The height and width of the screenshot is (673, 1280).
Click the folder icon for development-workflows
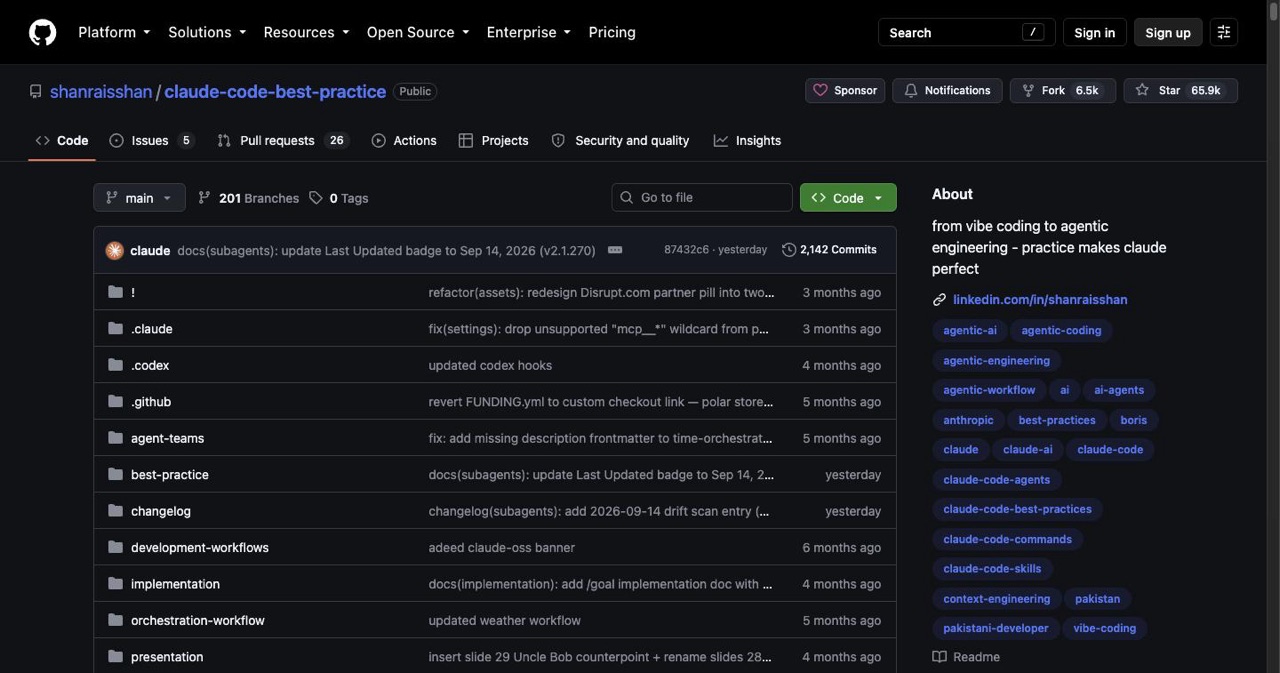pyautogui.click(x=115, y=547)
